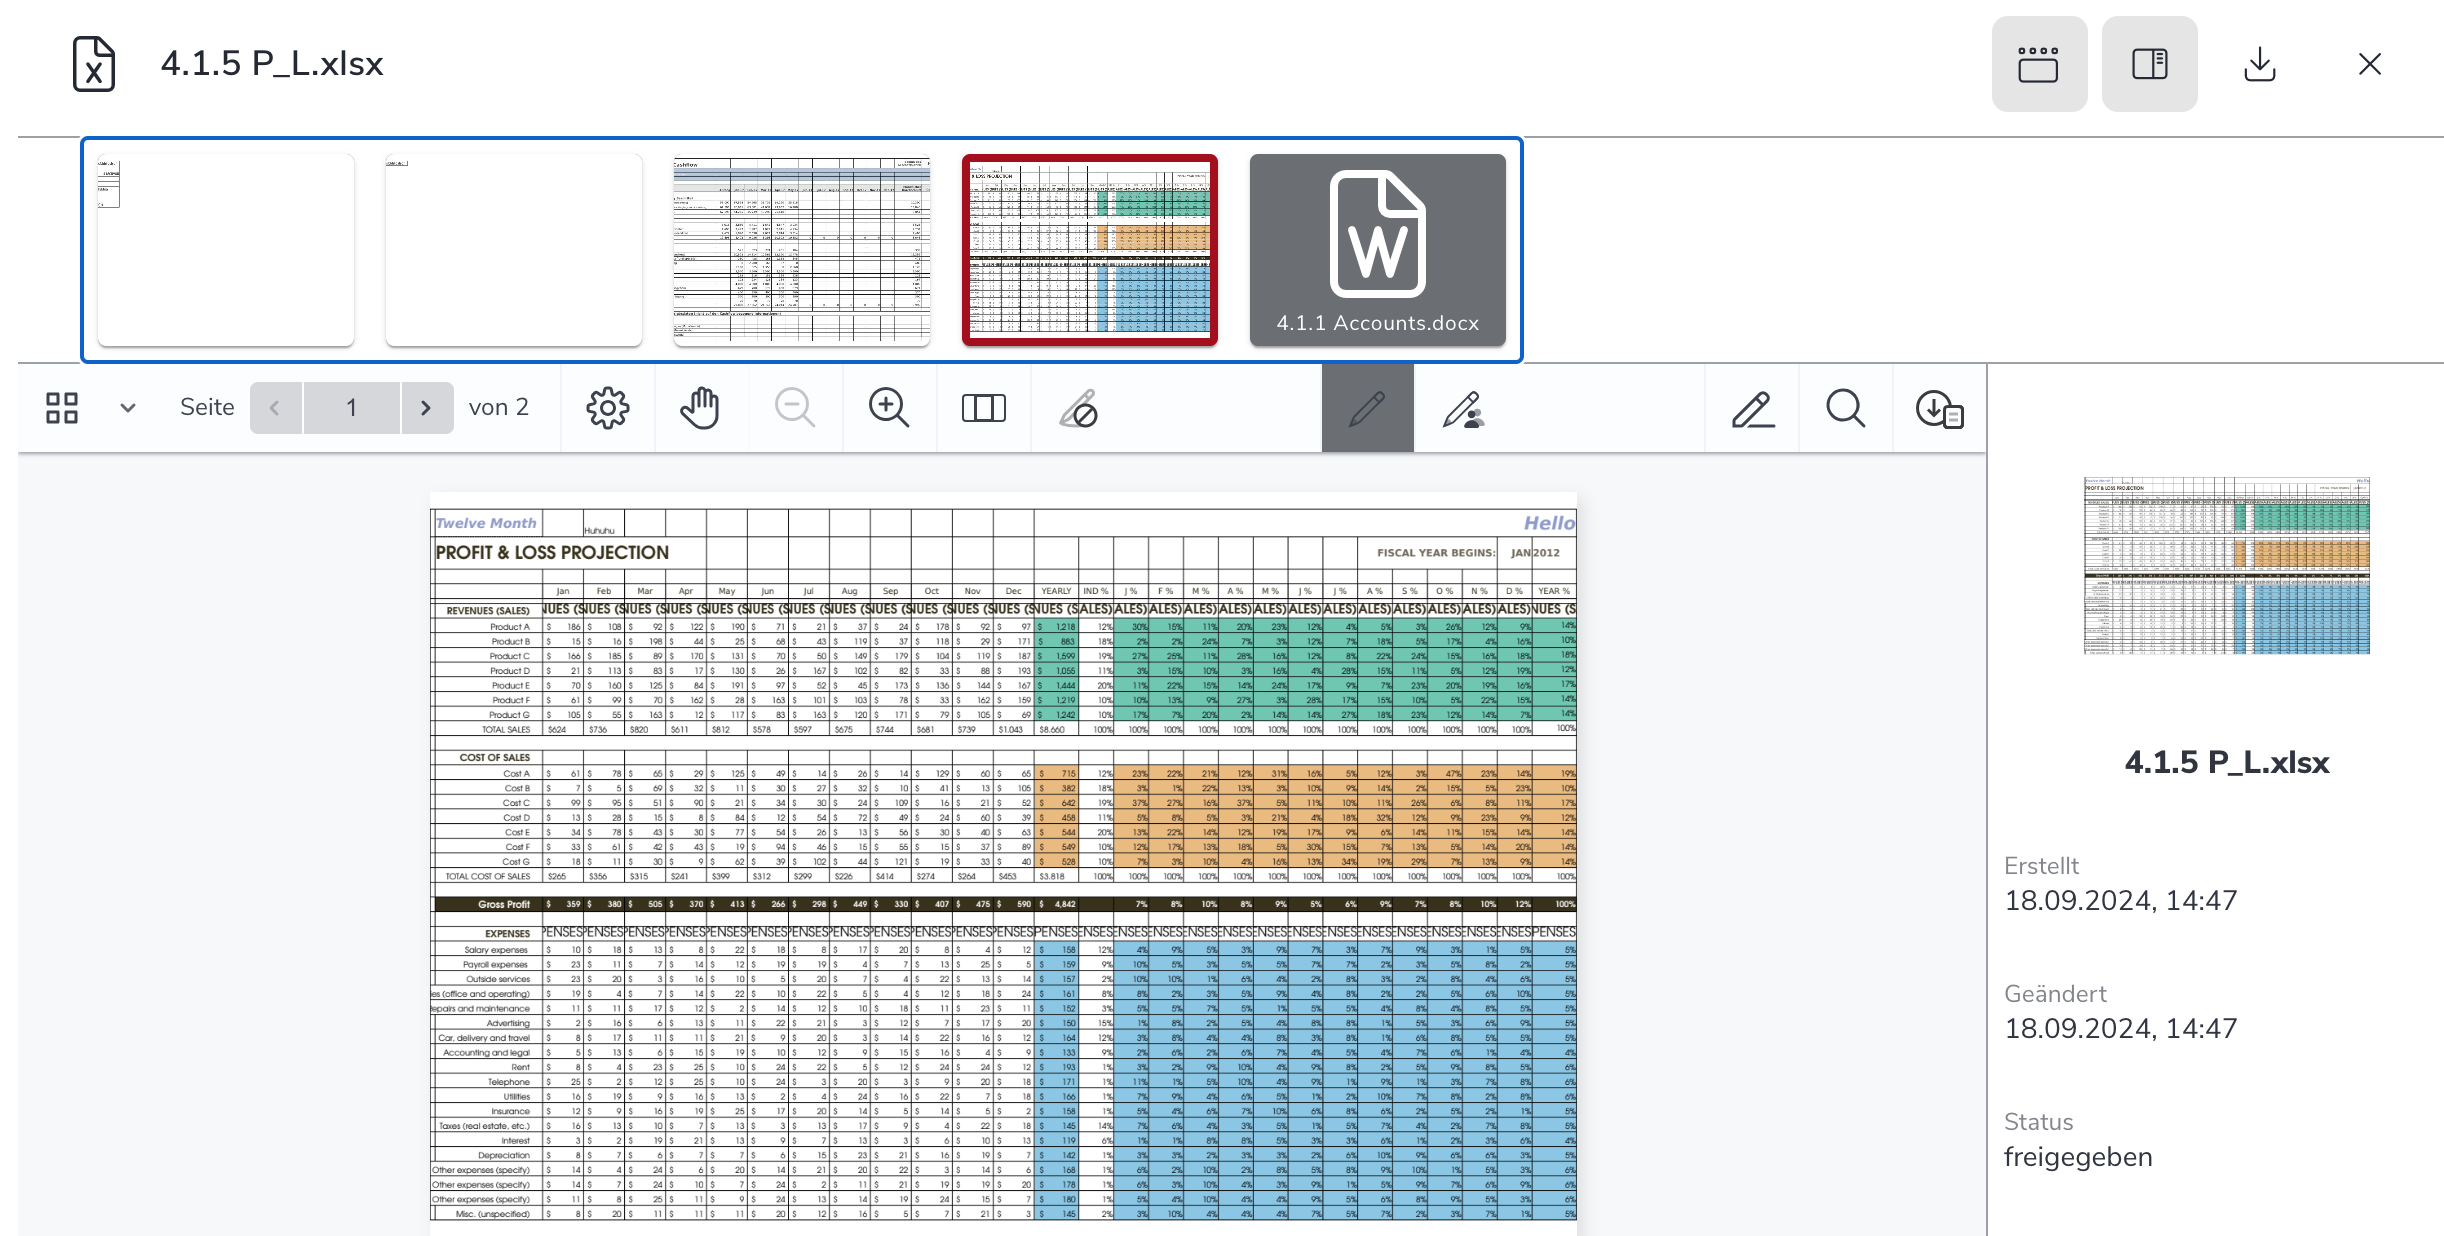Expand the chevron next to the grid view icon
Image resolution: width=2444 pixels, height=1236 pixels.
[128, 408]
